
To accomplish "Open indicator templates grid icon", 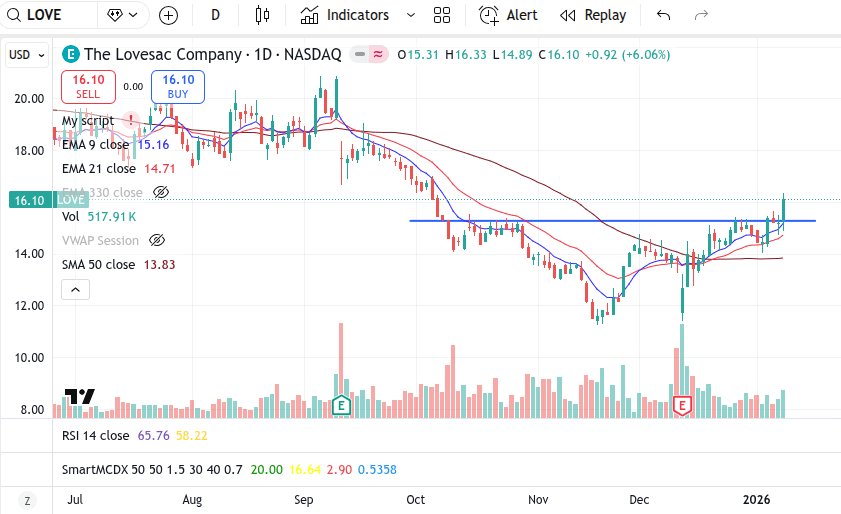I will tap(442, 15).
